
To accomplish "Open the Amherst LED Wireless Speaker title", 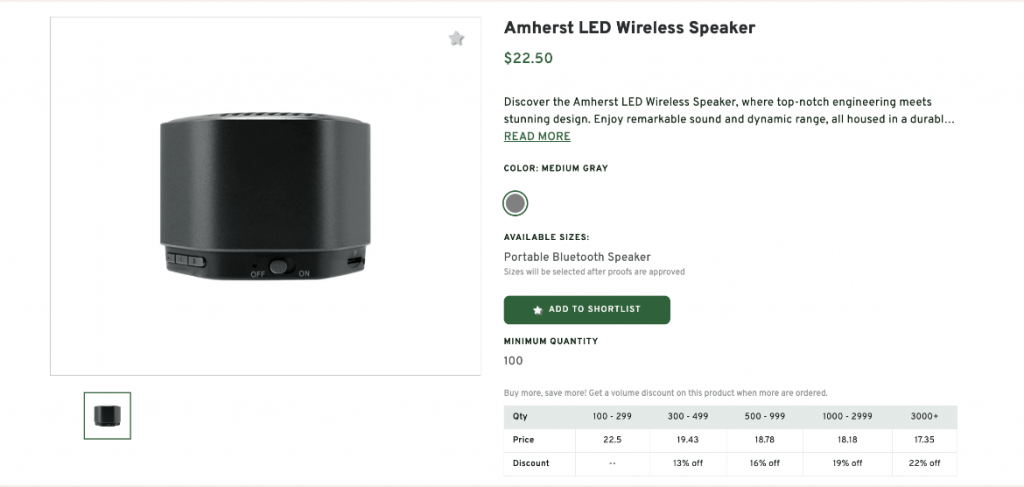I will pyautogui.click(x=629, y=27).
